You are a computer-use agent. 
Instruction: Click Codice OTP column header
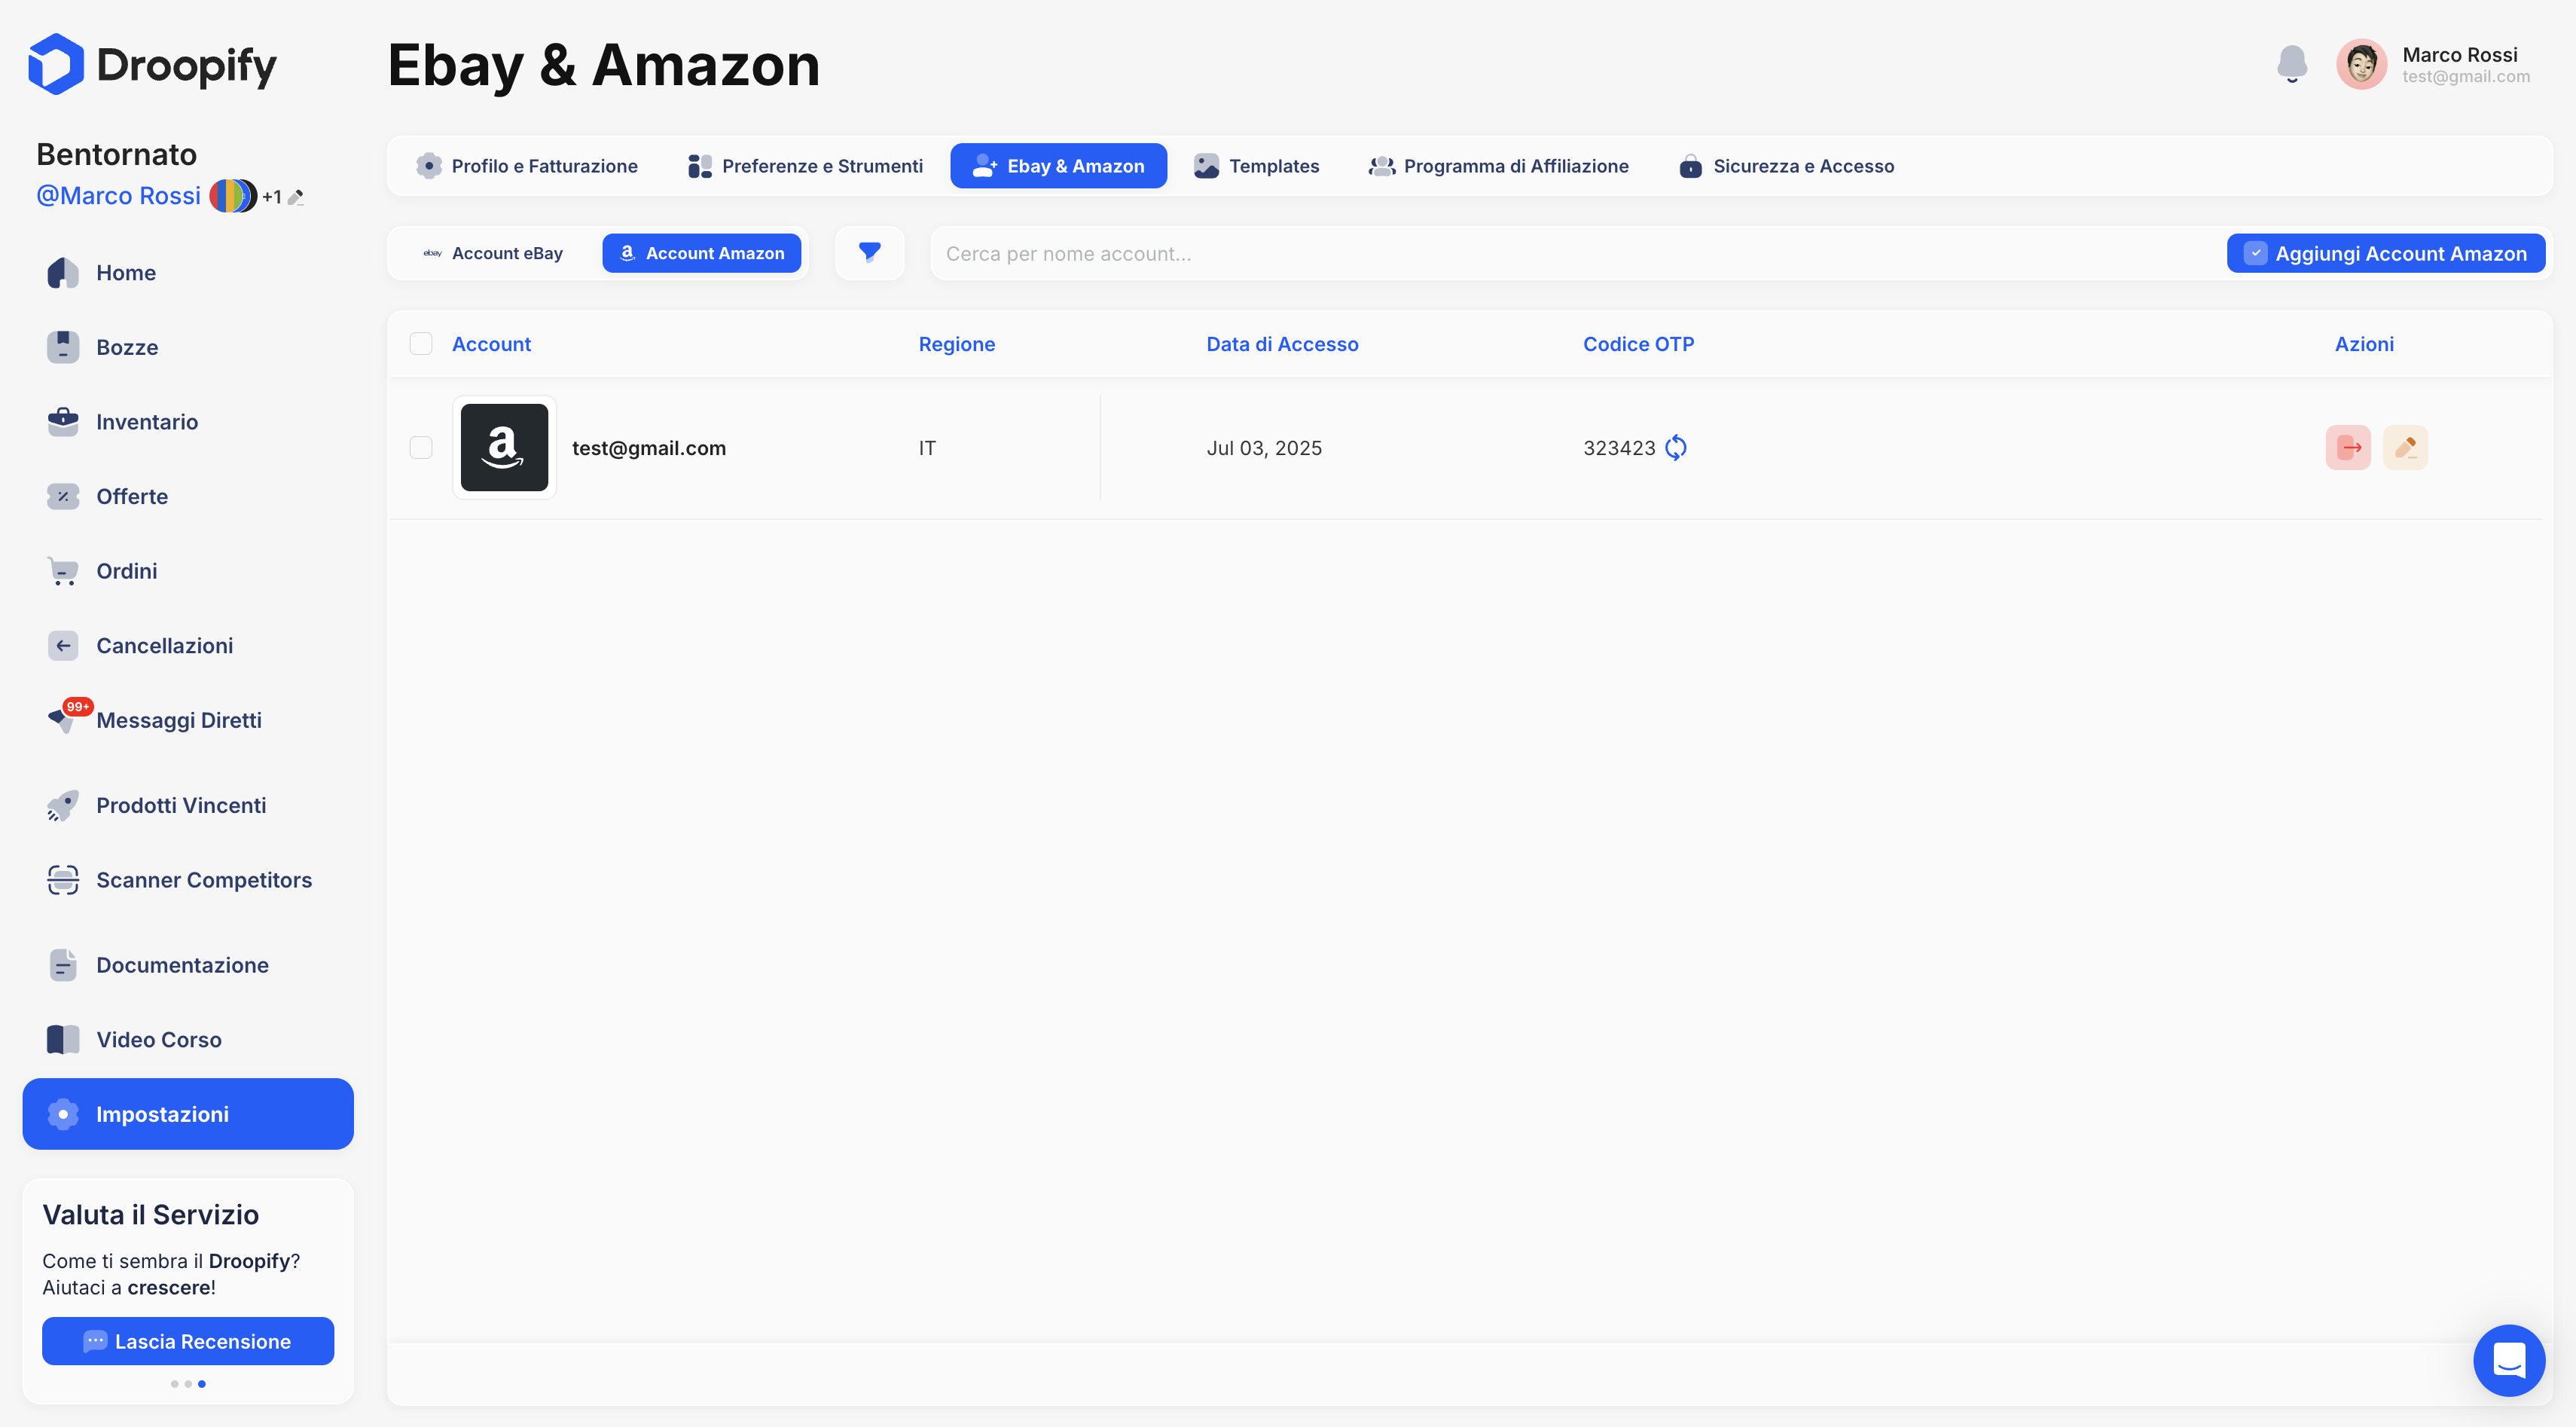pyautogui.click(x=1638, y=344)
